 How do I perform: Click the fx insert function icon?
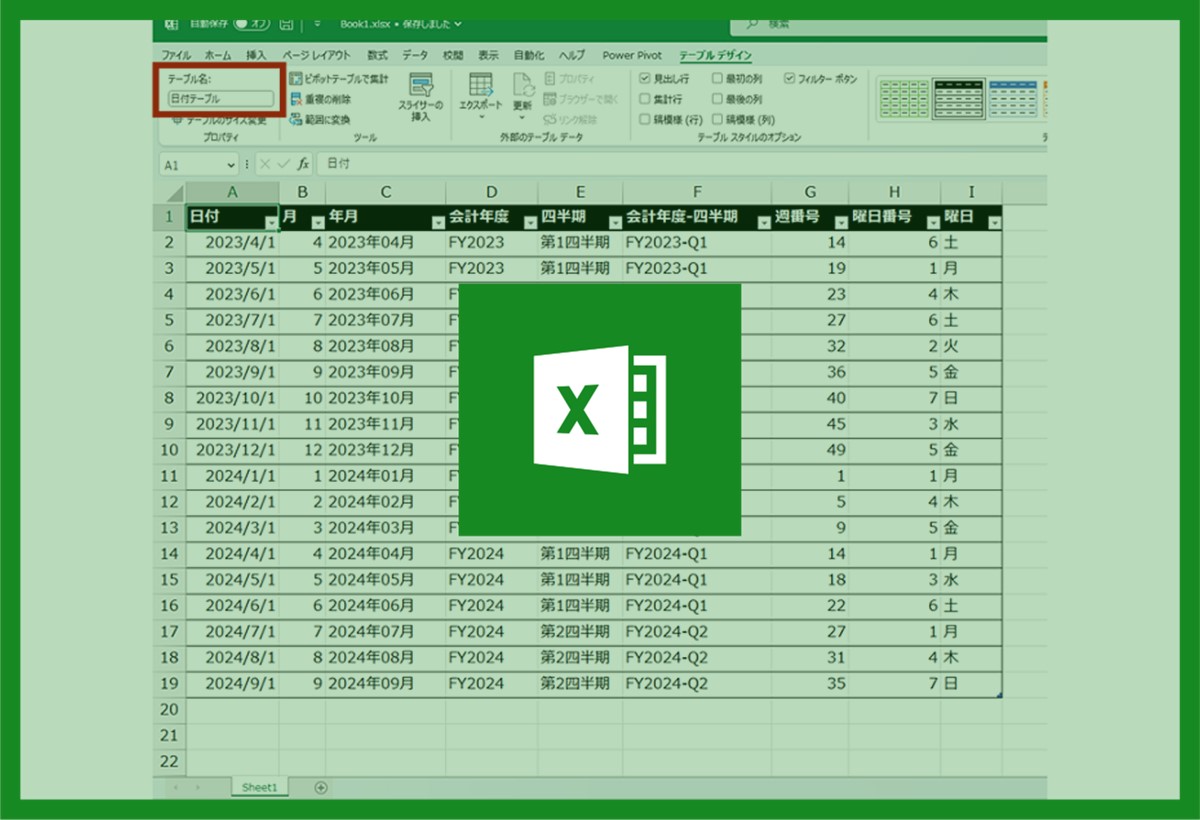point(303,164)
